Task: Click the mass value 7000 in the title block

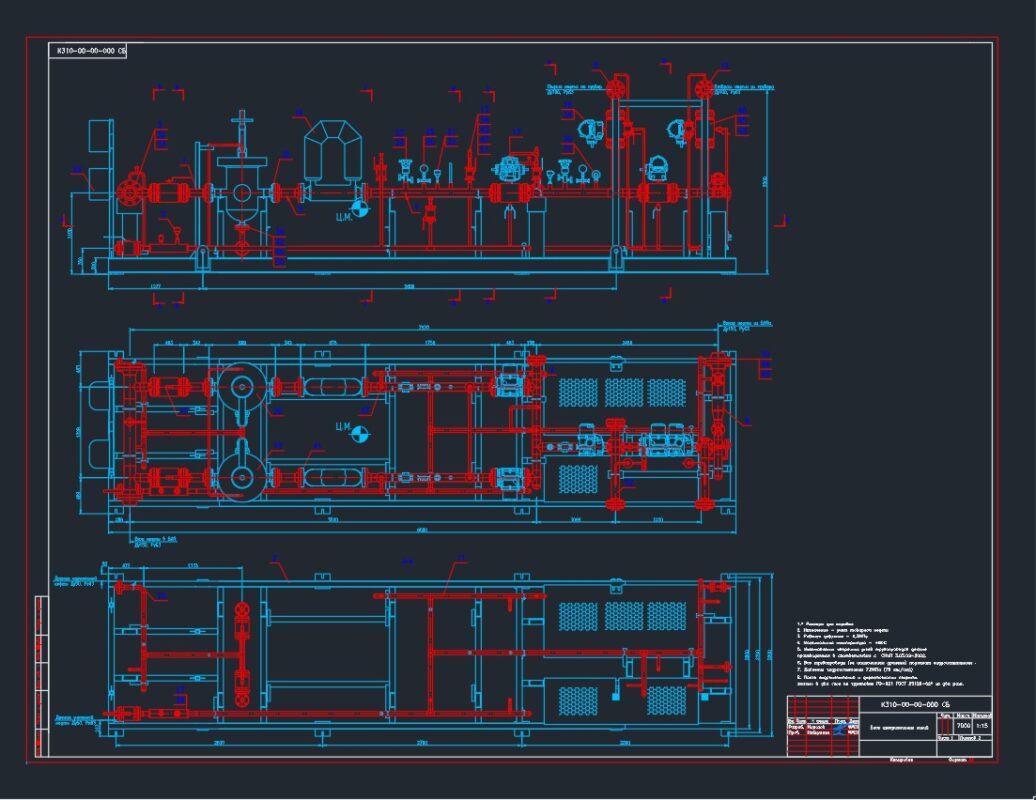Action: pos(963,726)
